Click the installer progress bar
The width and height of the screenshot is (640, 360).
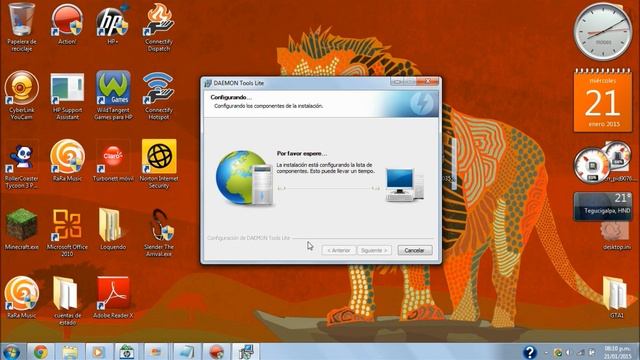[x=329, y=188]
